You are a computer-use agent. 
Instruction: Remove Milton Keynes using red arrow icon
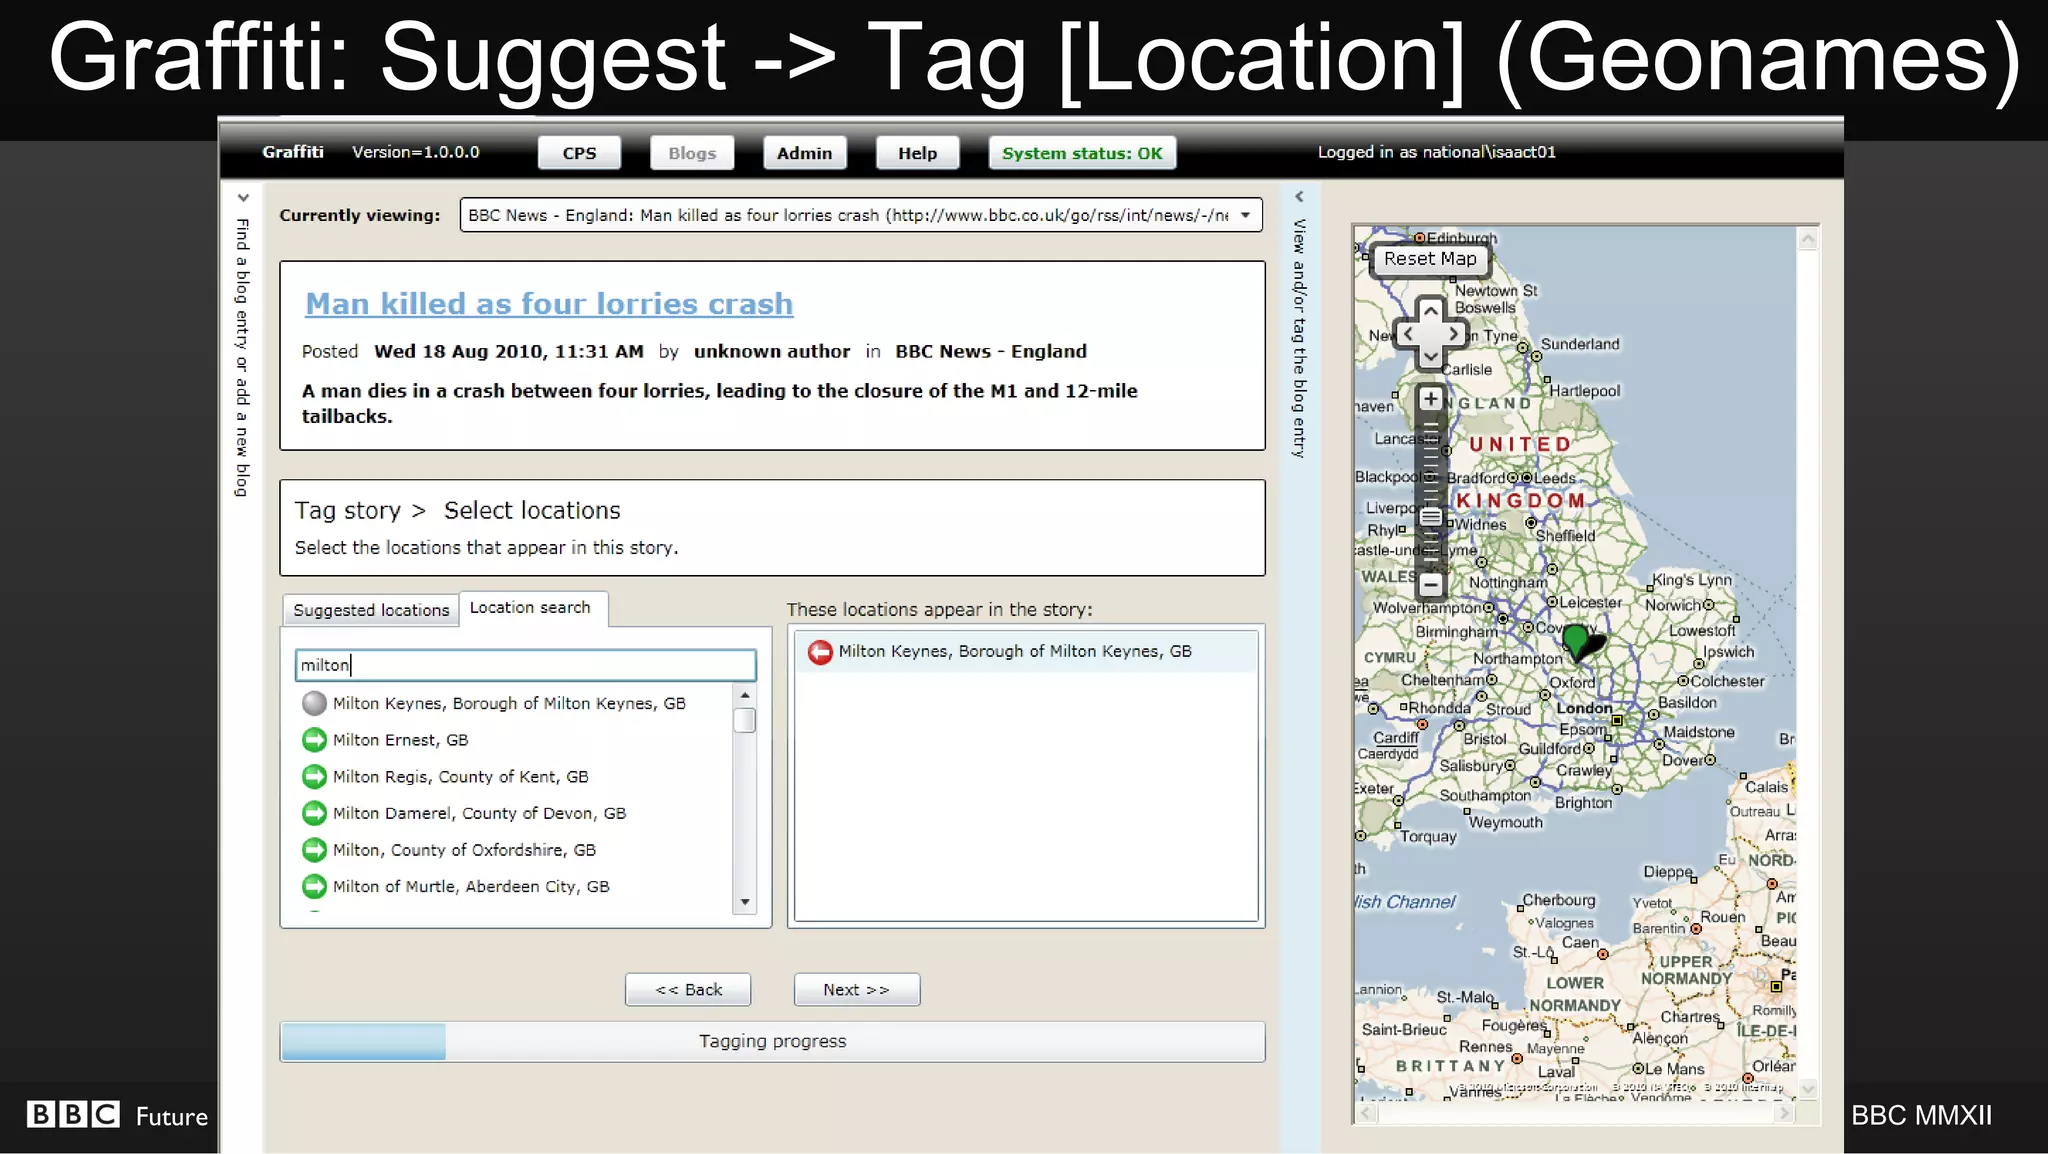pyautogui.click(x=820, y=652)
